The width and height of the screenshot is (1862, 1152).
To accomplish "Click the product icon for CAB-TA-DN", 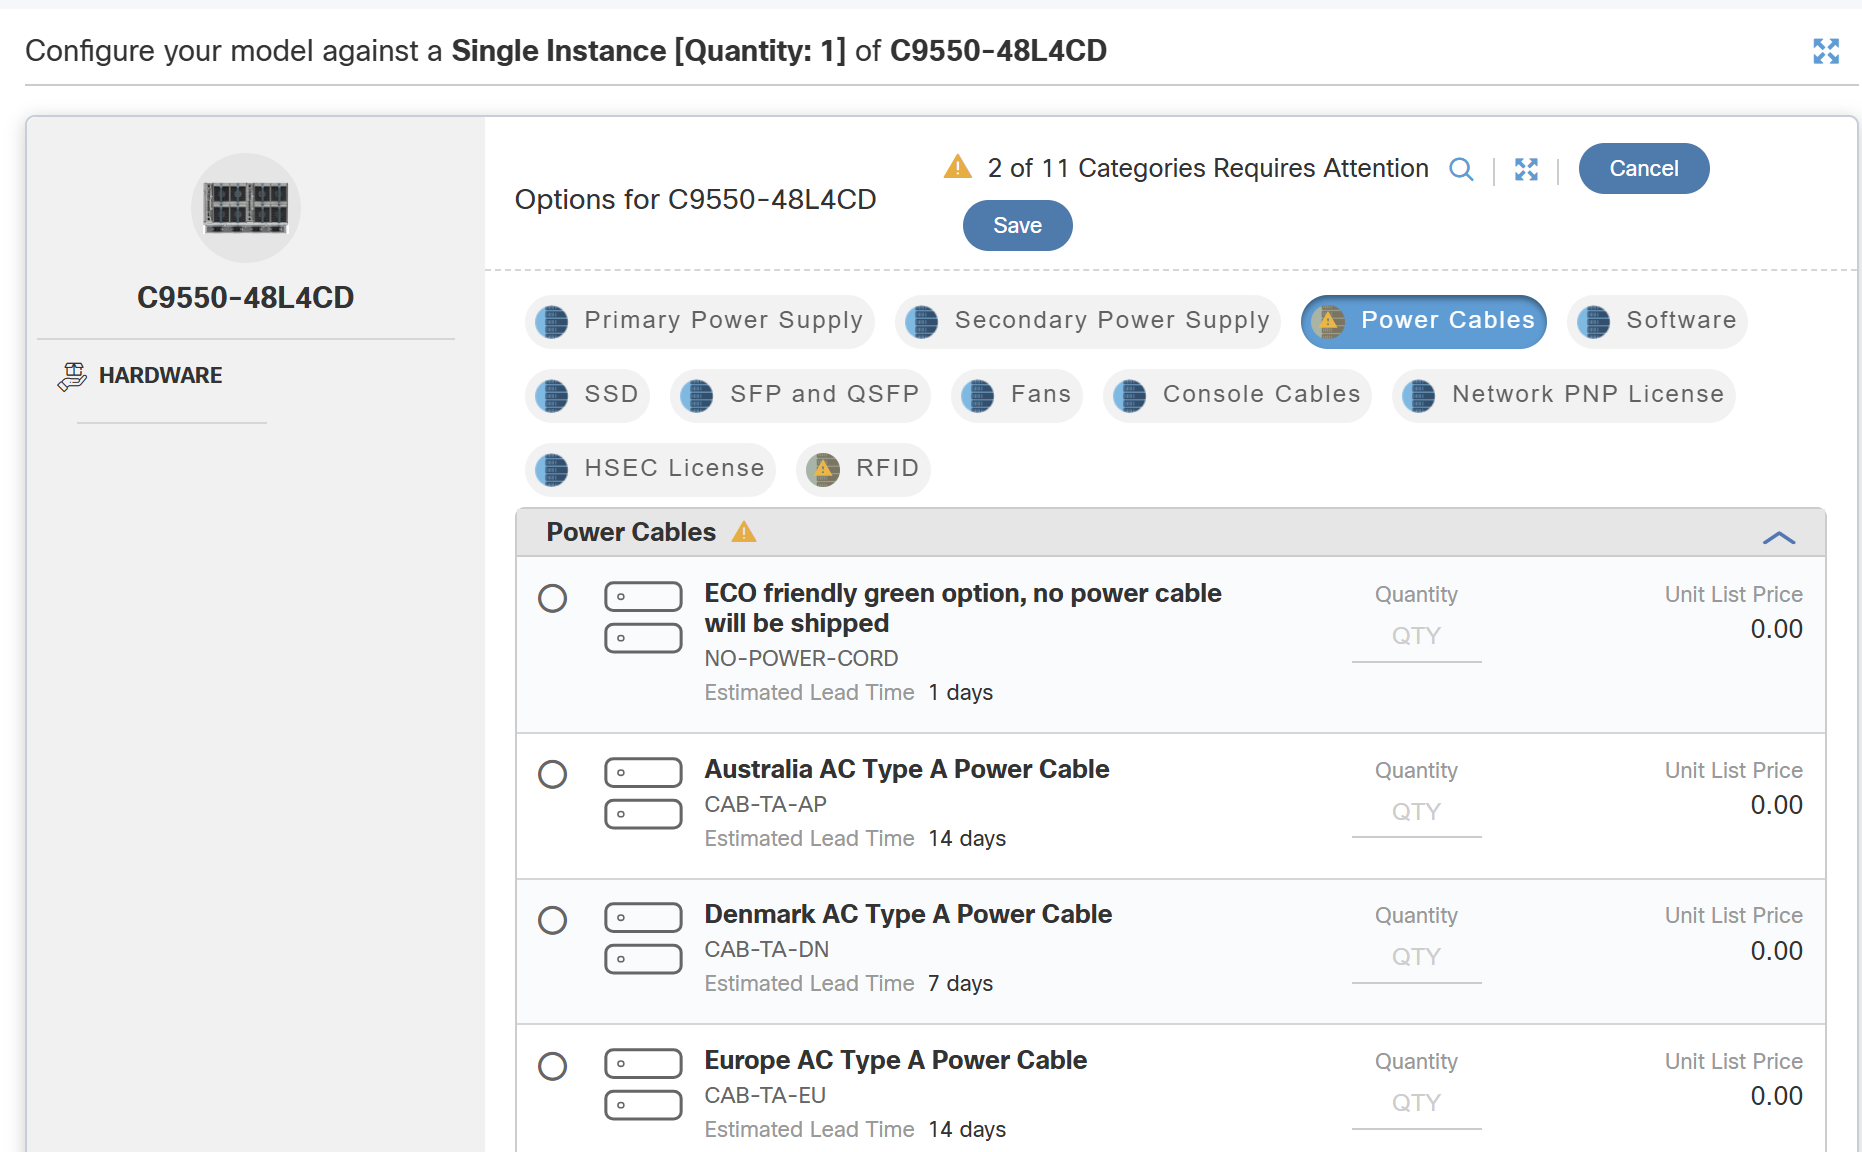I will coord(643,938).
